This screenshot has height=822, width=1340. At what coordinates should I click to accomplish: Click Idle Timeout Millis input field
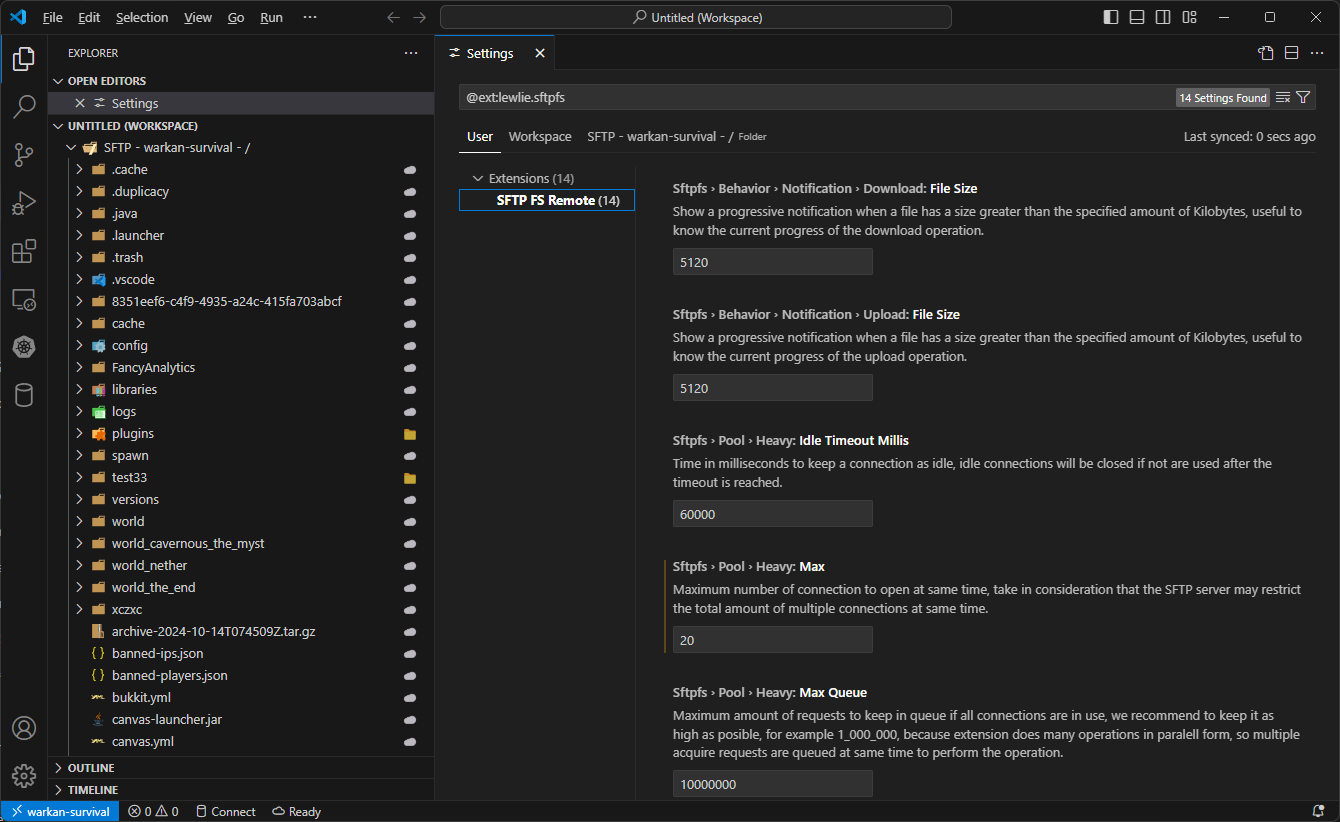pyautogui.click(x=773, y=514)
